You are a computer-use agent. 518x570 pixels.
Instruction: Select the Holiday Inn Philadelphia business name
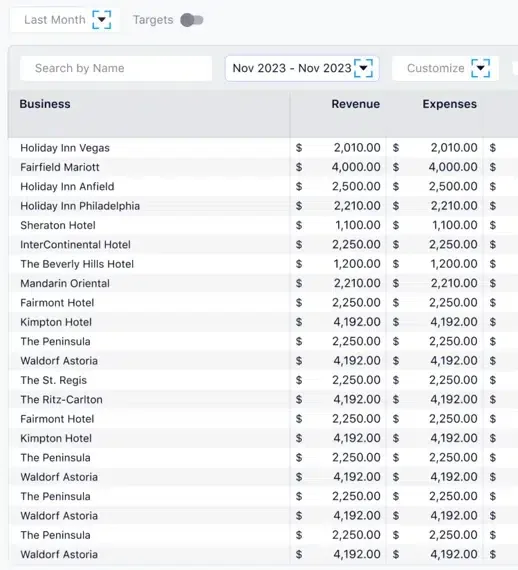tap(80, 206)
